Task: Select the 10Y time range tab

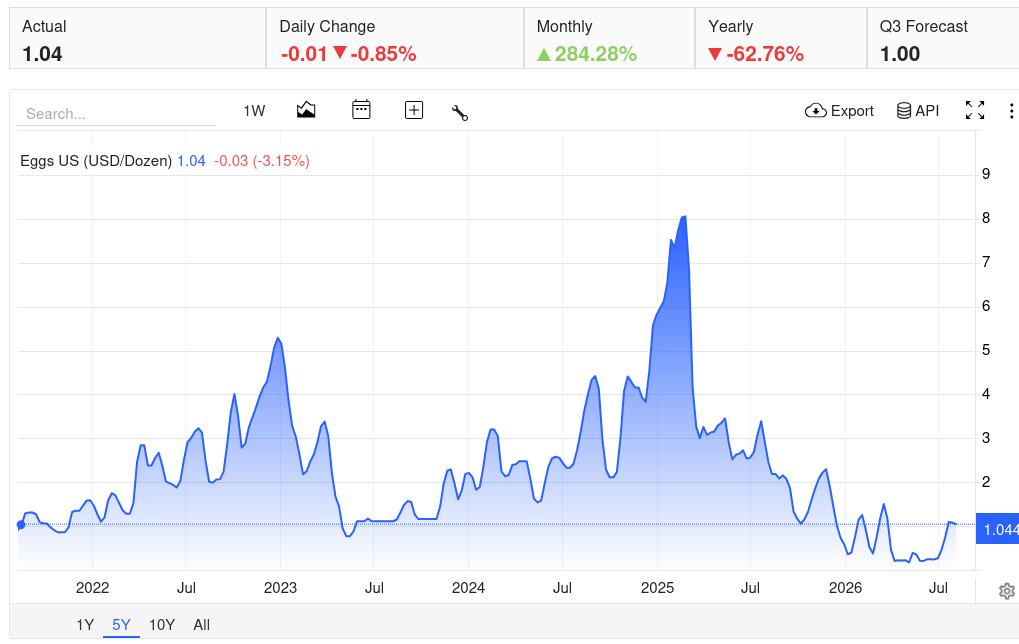Action: (162, 625)
